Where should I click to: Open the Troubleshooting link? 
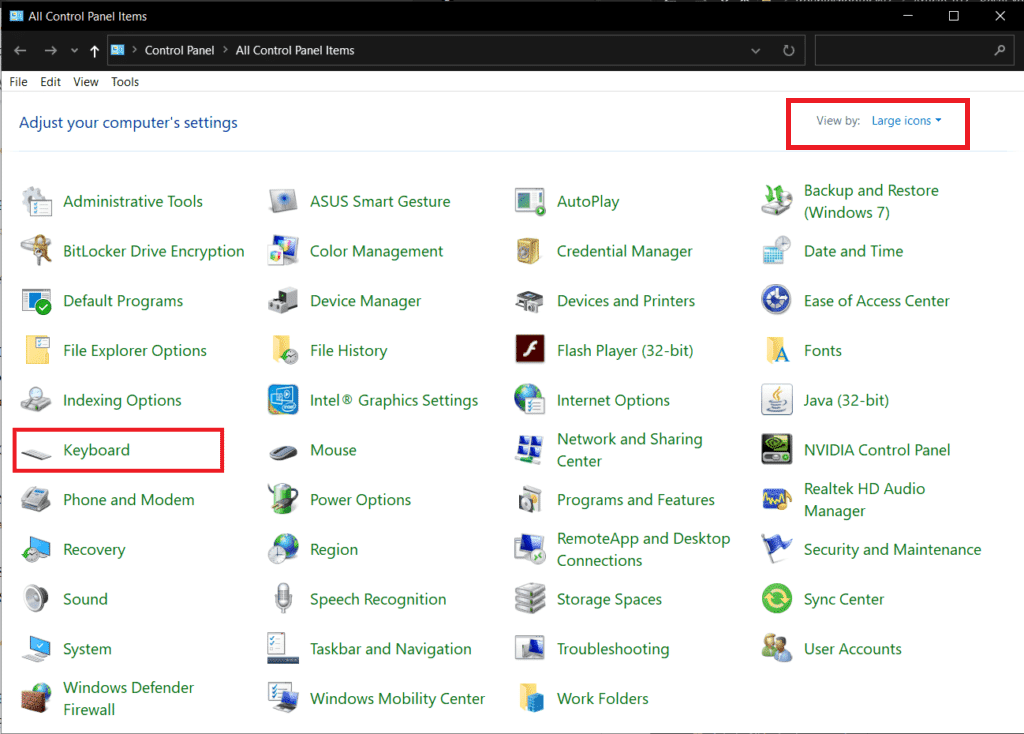pos(613,648)
